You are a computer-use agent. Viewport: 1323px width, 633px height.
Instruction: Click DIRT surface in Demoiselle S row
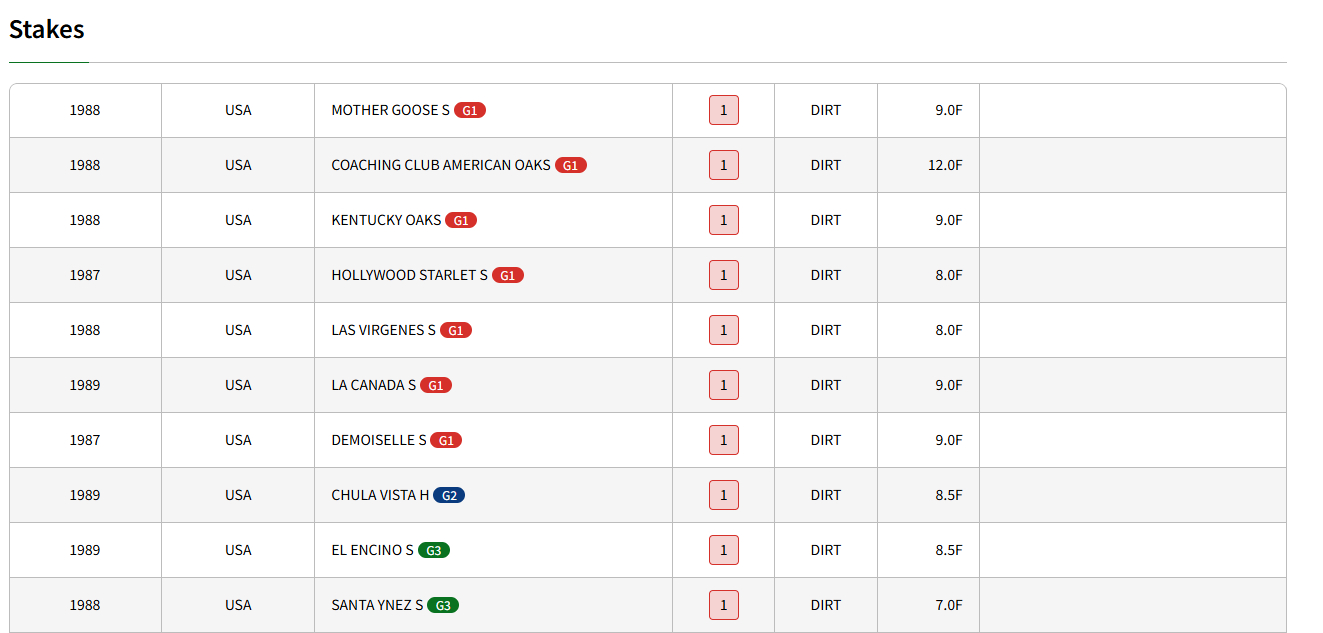point(826,440)
